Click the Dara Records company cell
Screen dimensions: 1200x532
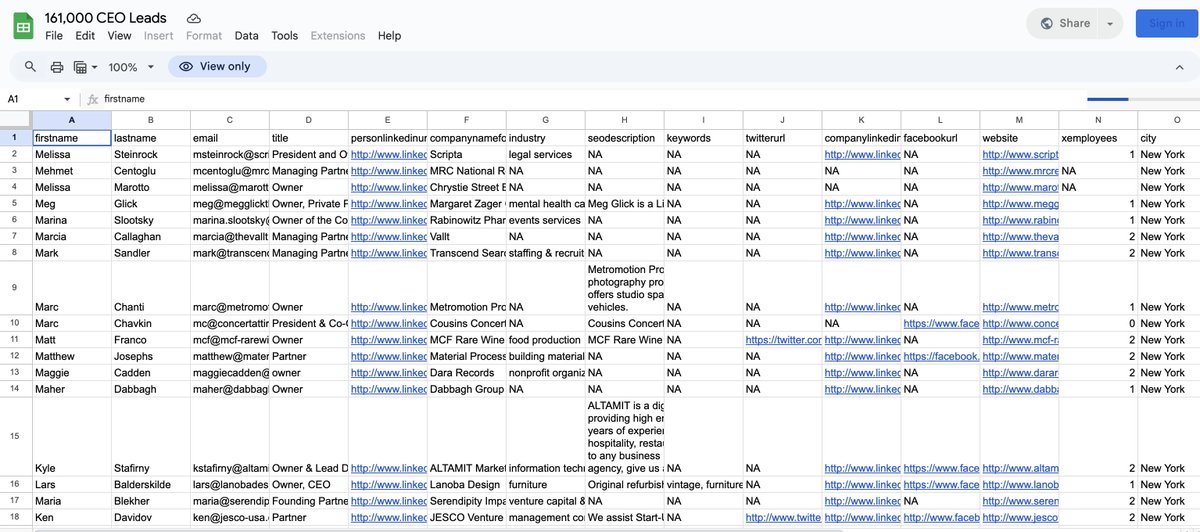467,372
